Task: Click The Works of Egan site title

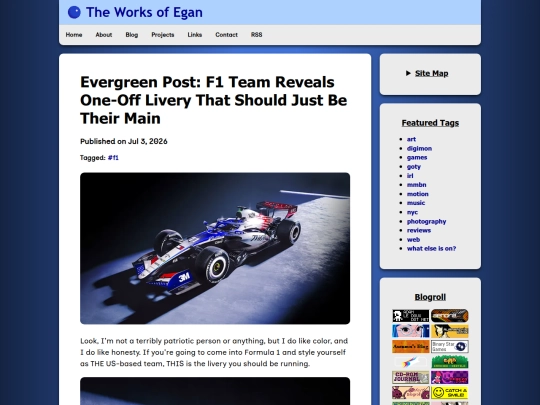Action: point(144,12)
